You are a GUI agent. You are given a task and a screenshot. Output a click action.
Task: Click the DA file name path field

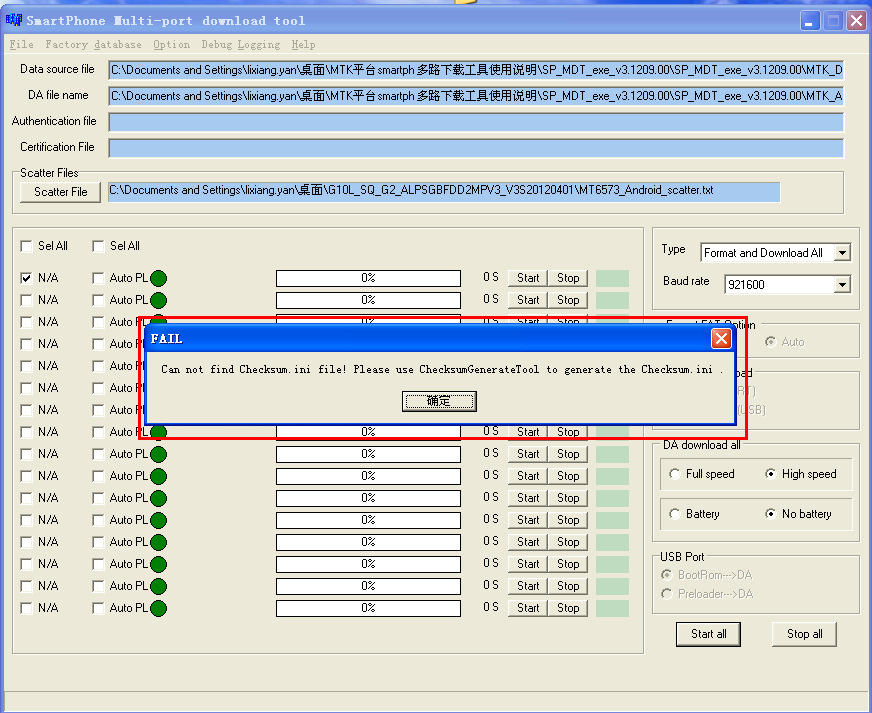[476, 96]
